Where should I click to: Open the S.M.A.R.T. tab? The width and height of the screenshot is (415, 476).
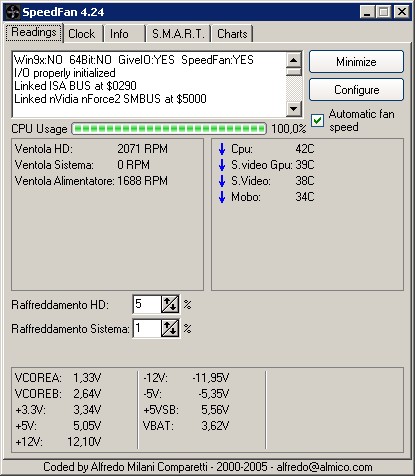178,34
